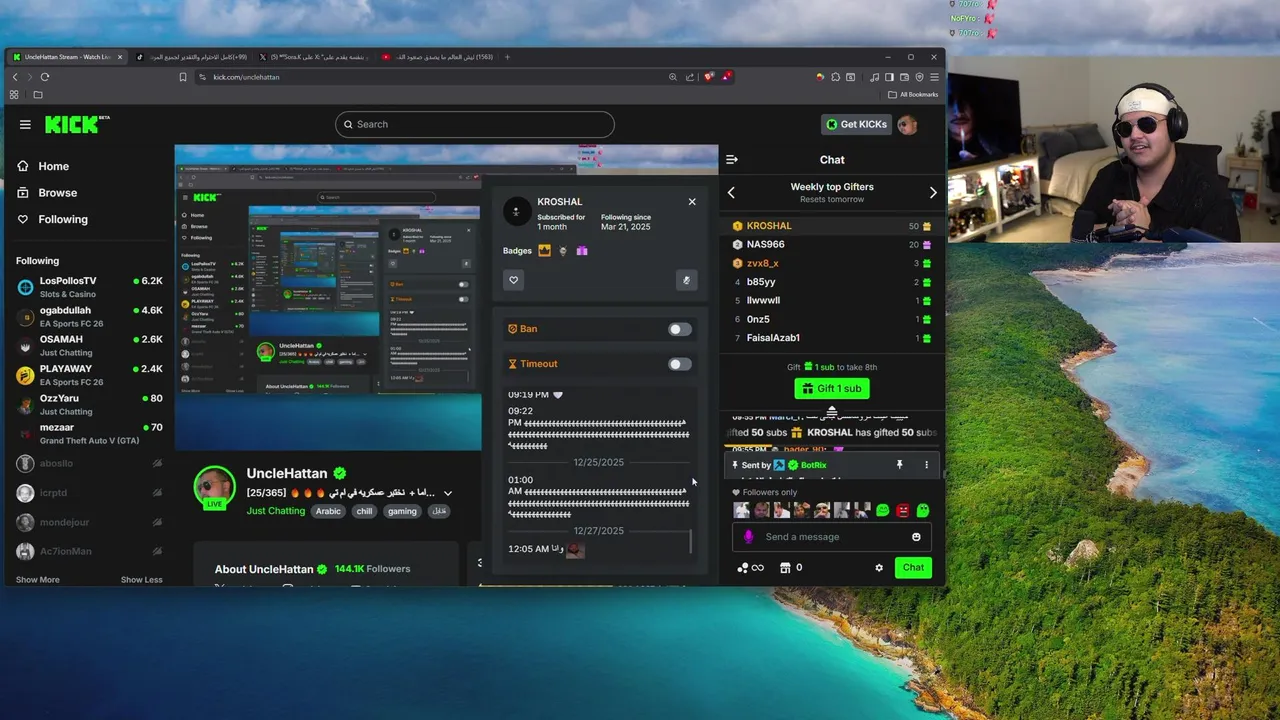The height and width of the screenshot is (720, 1280).
Task: Click the pin icon on the BotRix message
Action: pos(899,465)
